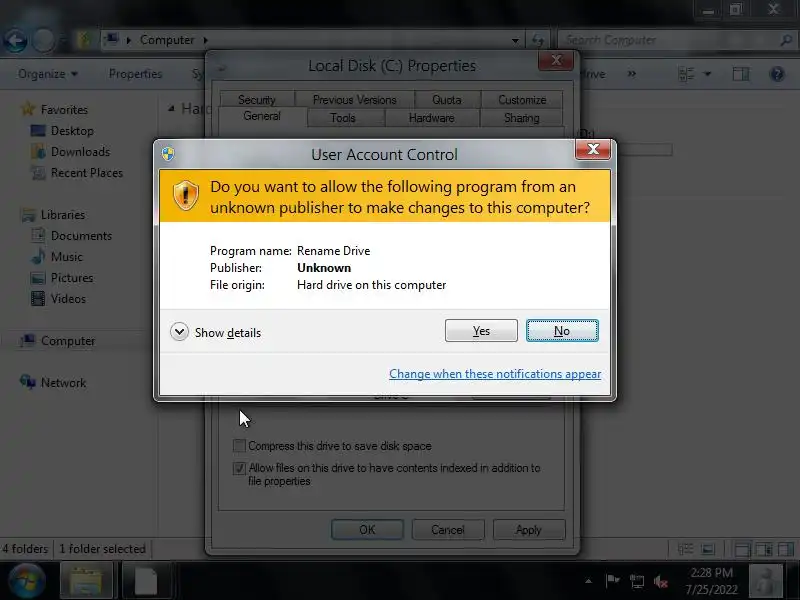Go back using Explorer back arrow

click(15, 40)
